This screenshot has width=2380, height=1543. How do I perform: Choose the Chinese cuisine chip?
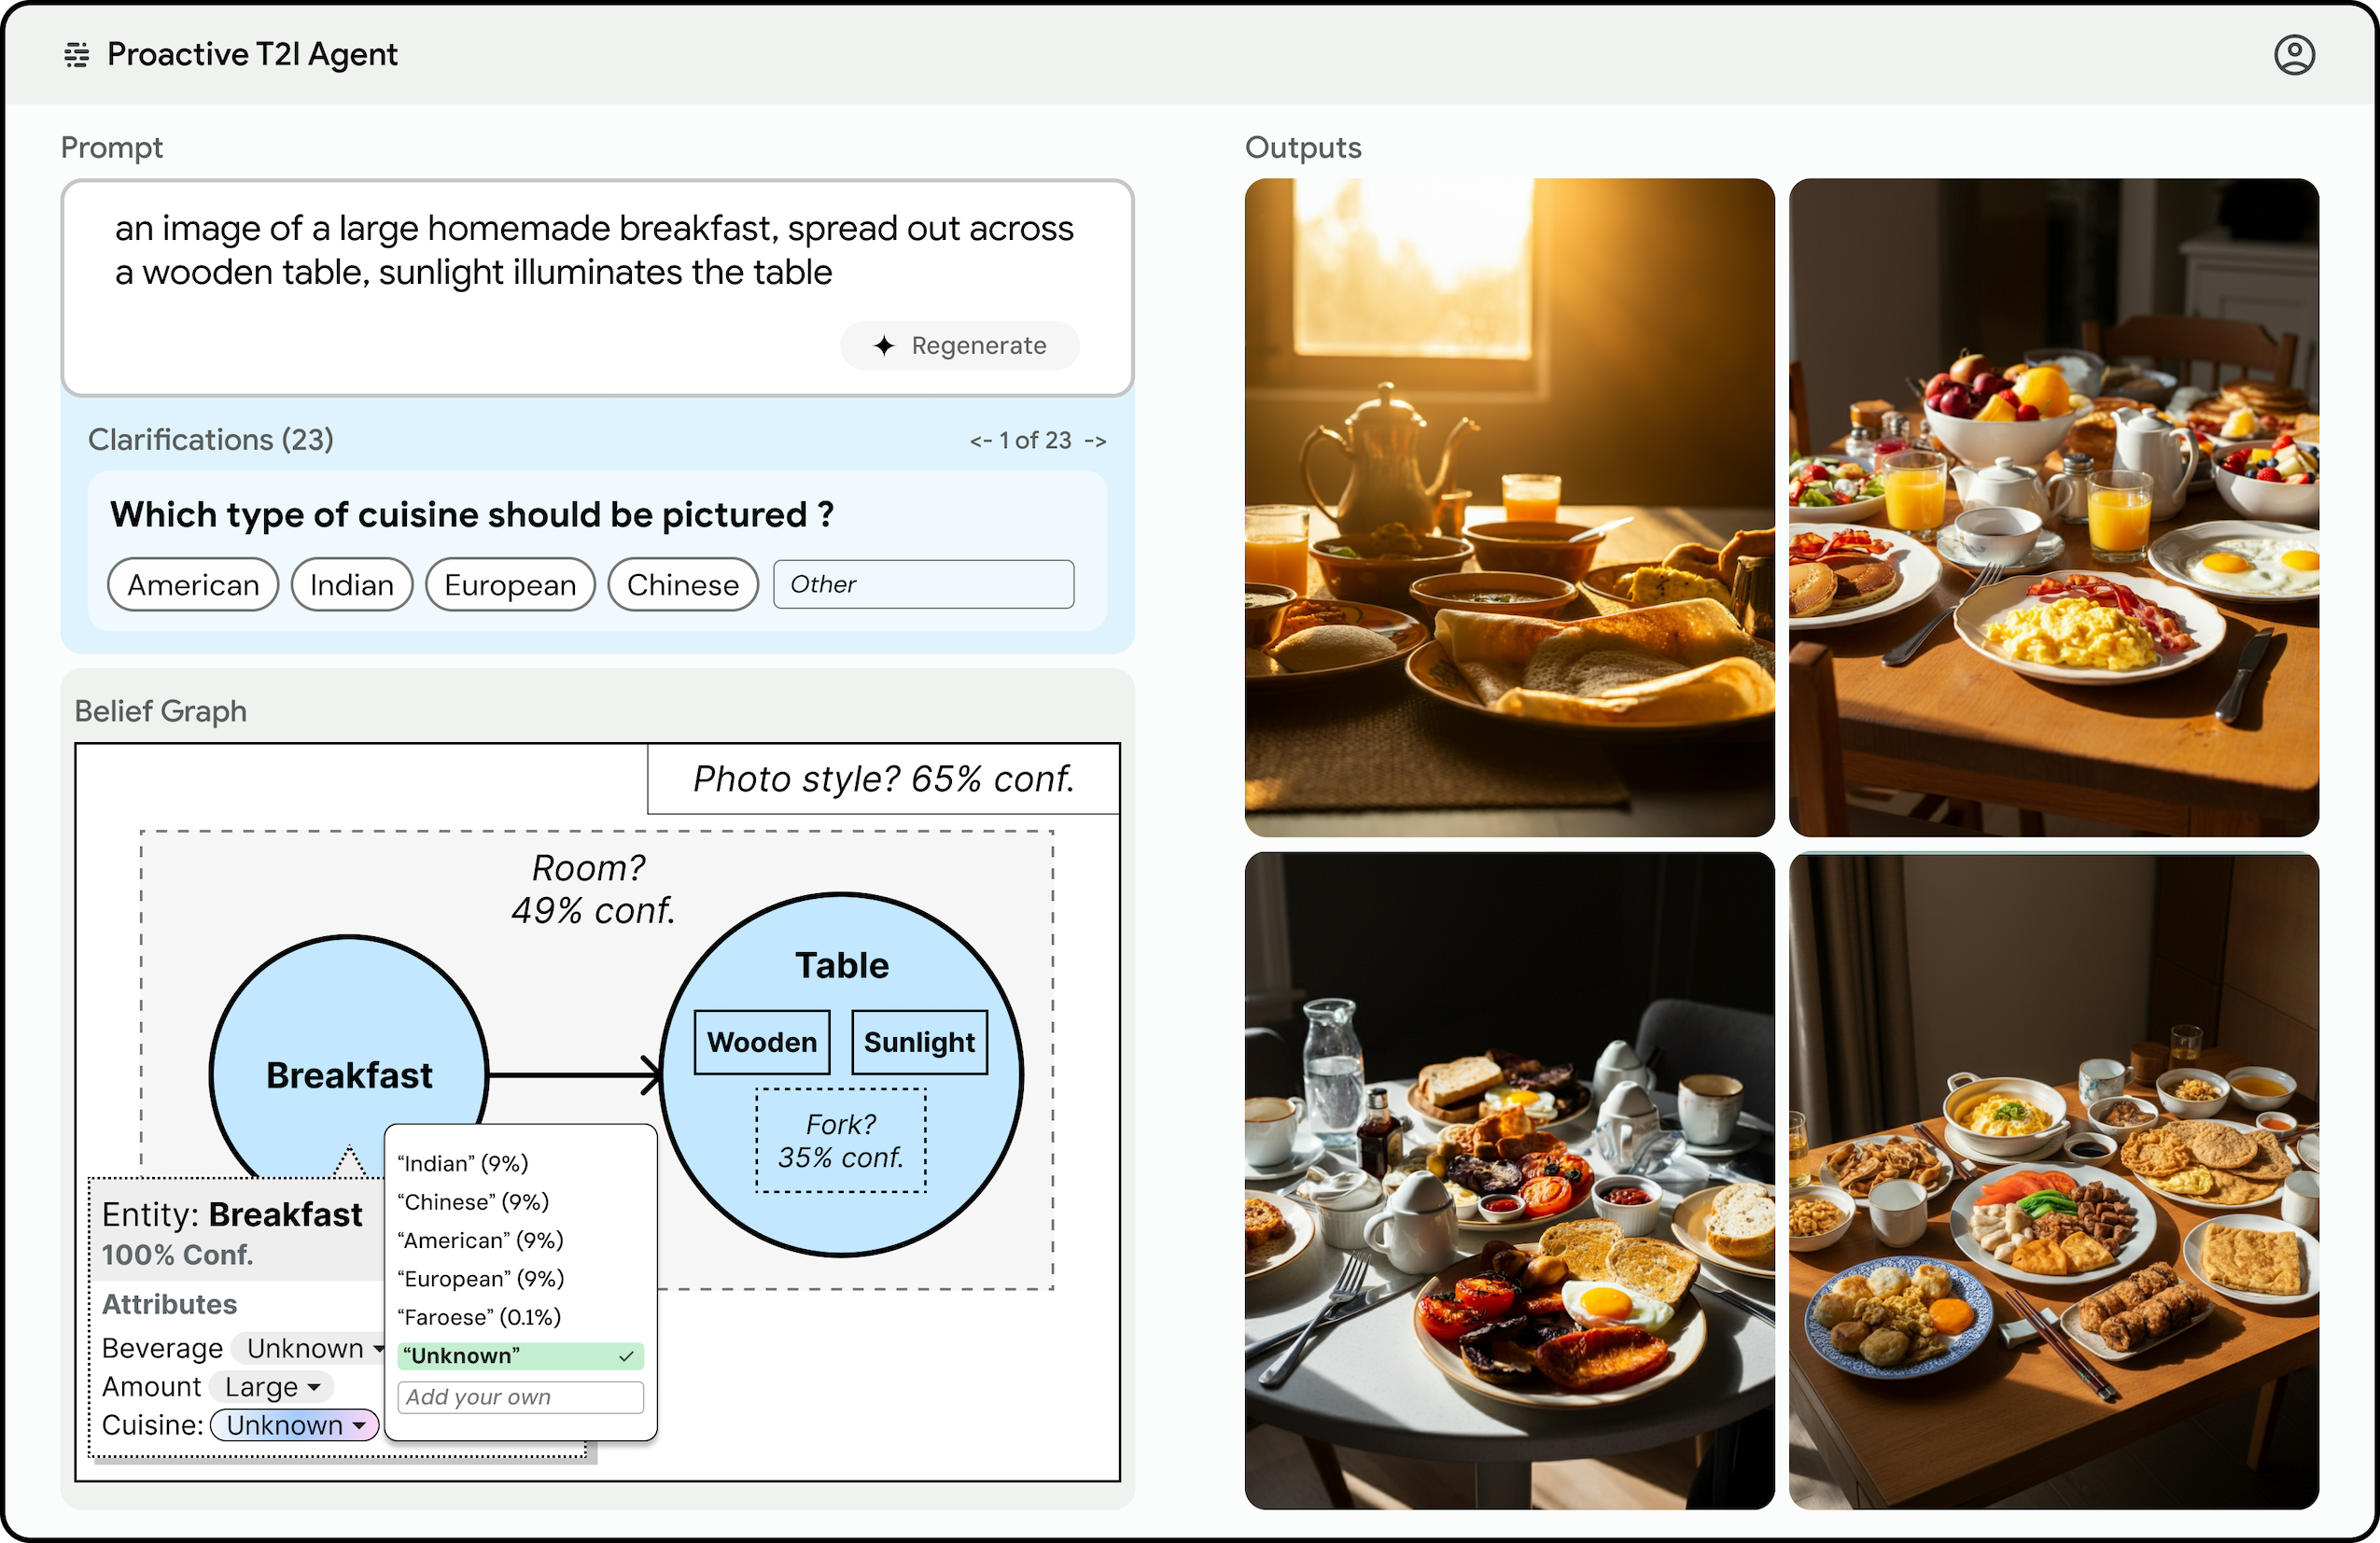point(683,585)
